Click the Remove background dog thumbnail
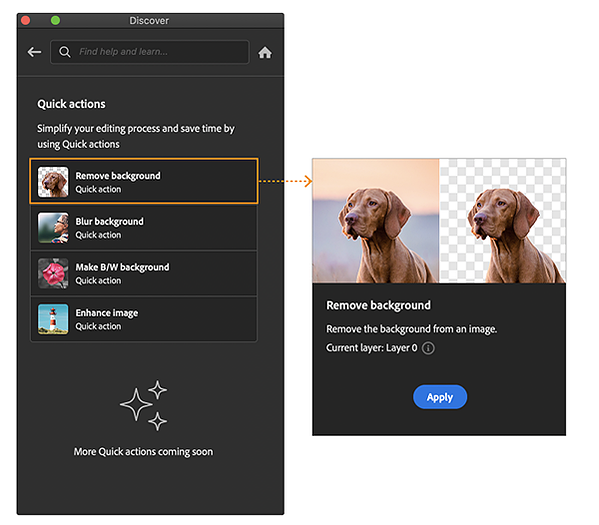Image resolution: width=599 pixels, height=525 pixels. click(53, 181)
